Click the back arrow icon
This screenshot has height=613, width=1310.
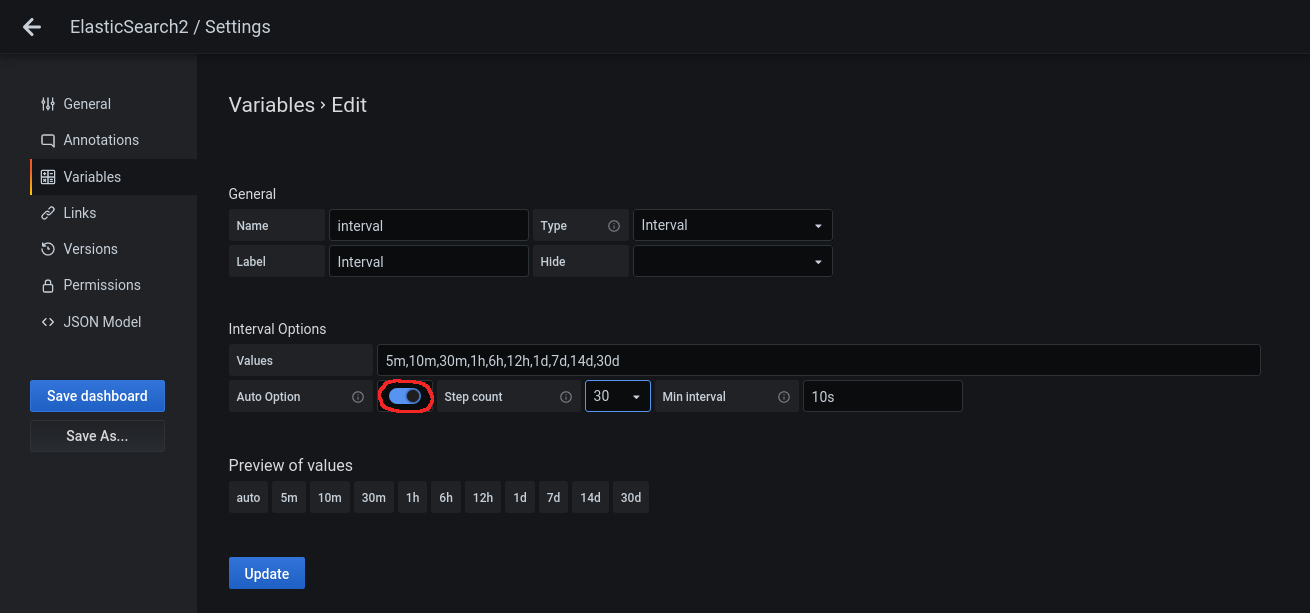click(x=32, y=27)
